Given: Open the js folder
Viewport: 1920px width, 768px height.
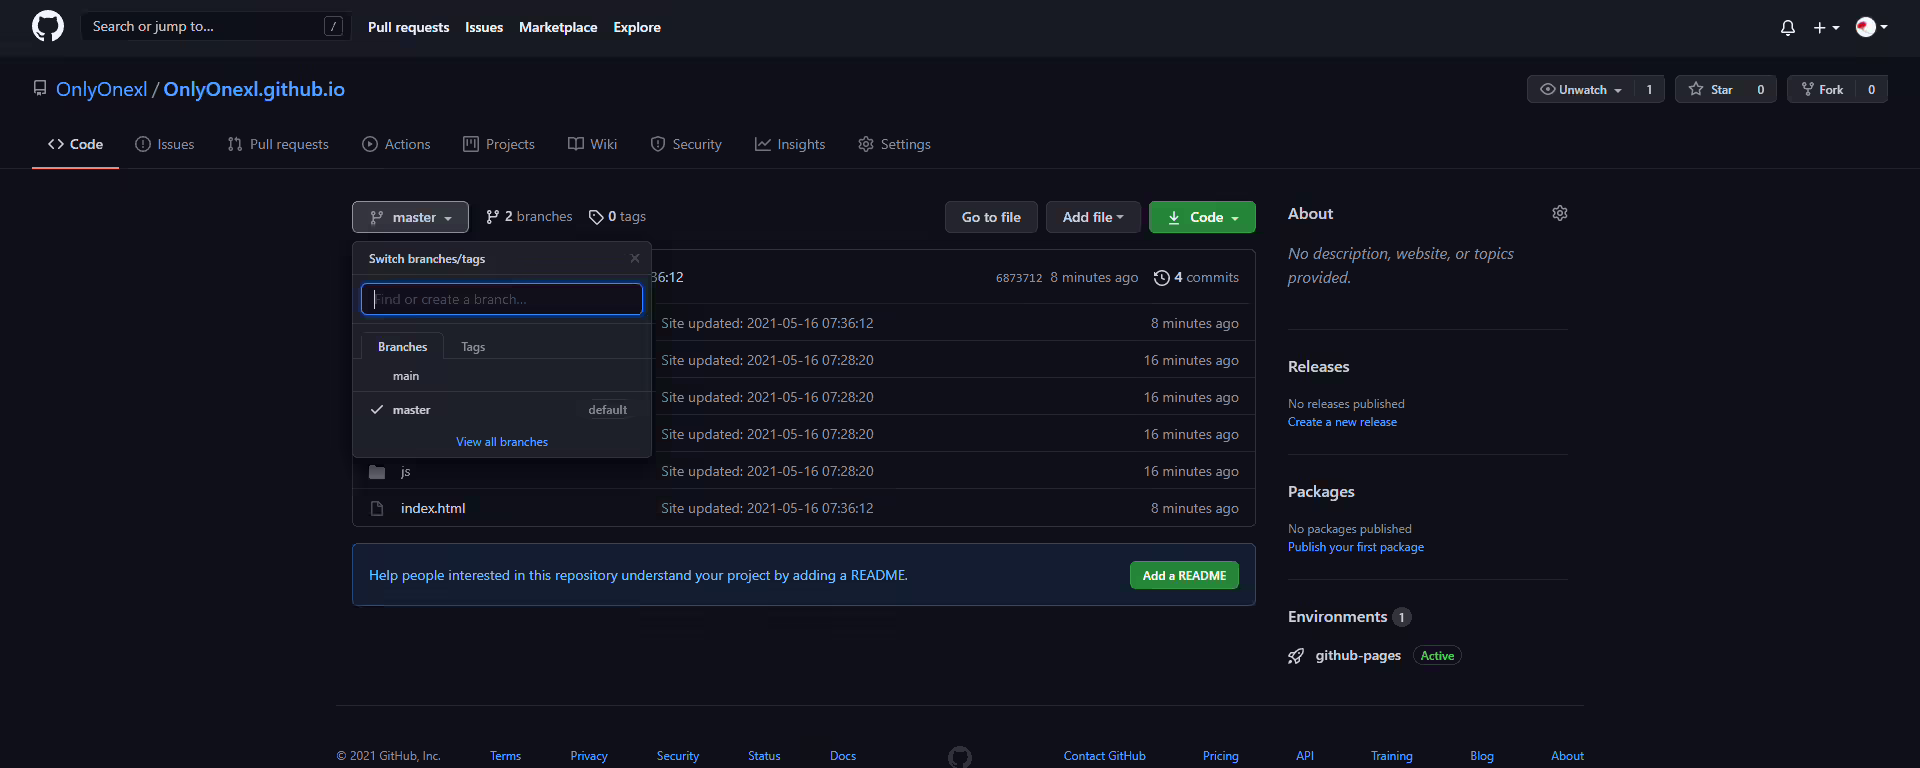Looking at the screenshot, I should (x=406, y=471).
